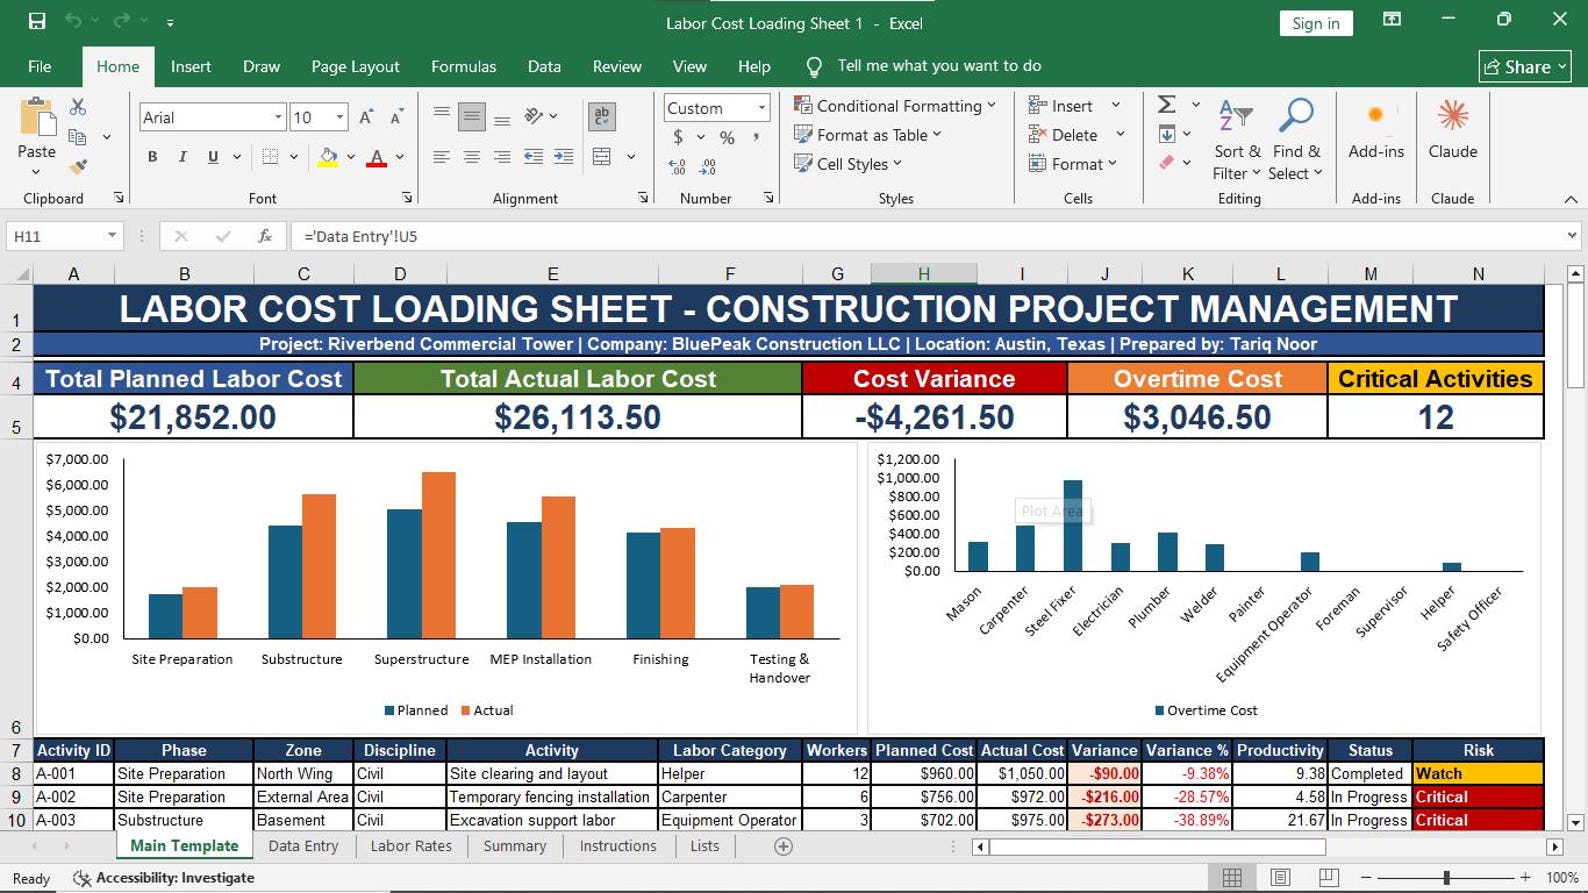This screenshot has width=1588, height=893.
Task: Open the Arial font name dropdown
Action: click(278, 117)
